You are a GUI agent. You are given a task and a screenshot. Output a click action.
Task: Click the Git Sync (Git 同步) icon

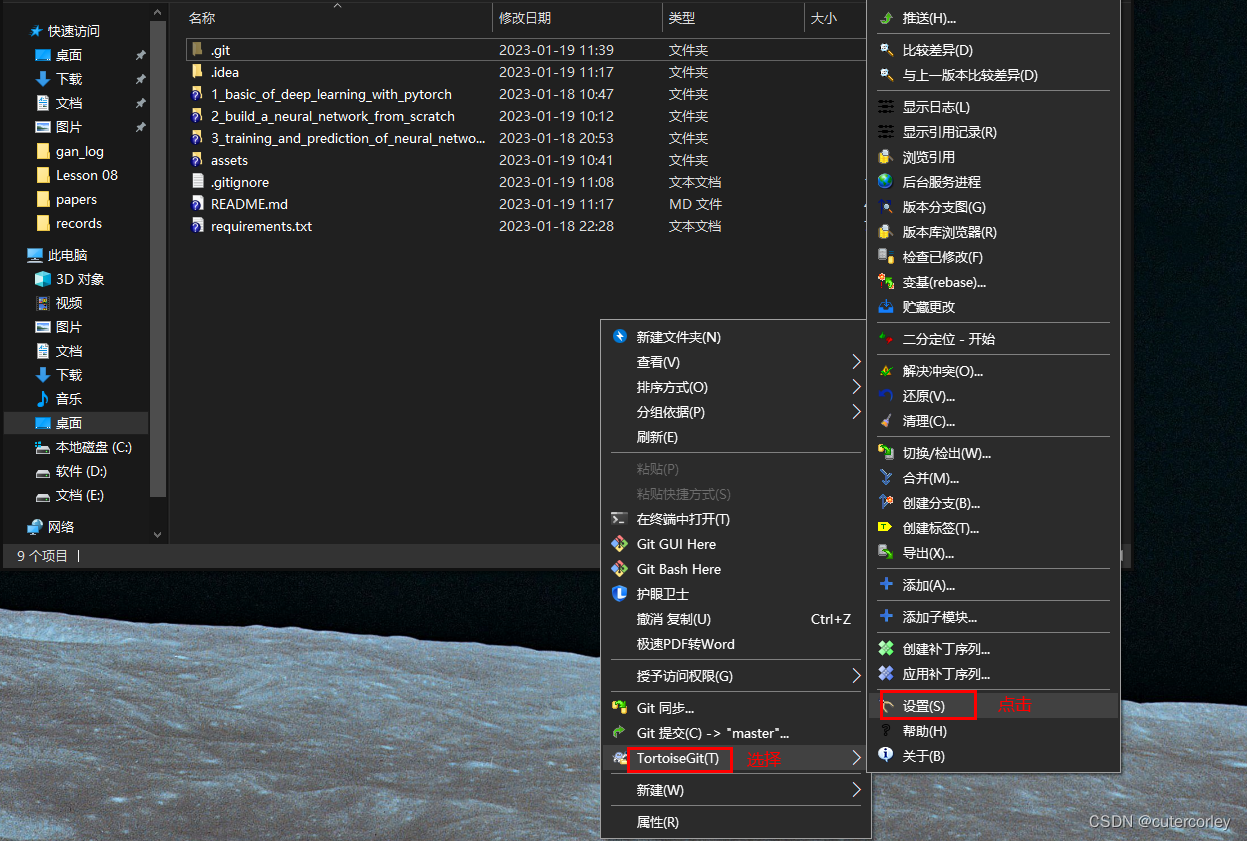click(619, 708)
